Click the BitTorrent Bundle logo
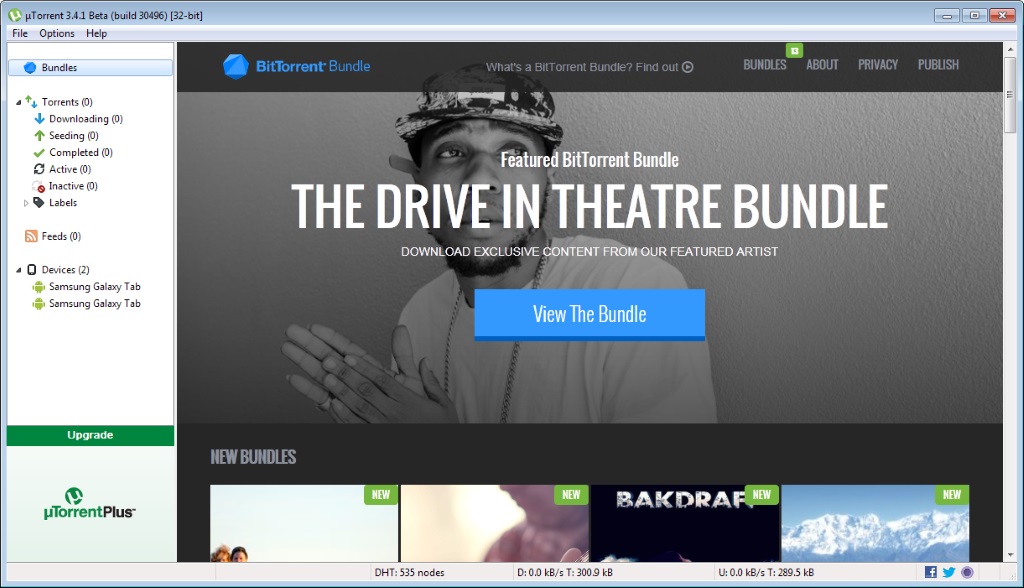 click(296, 66)
